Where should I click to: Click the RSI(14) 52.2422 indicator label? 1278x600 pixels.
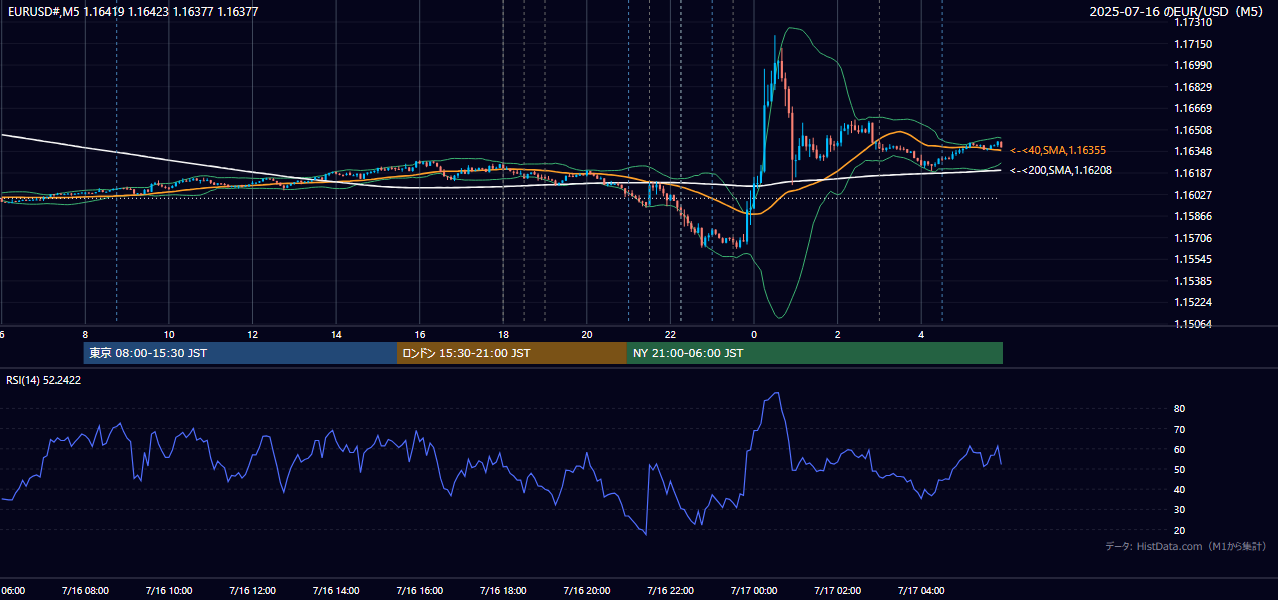pos(44,380)
